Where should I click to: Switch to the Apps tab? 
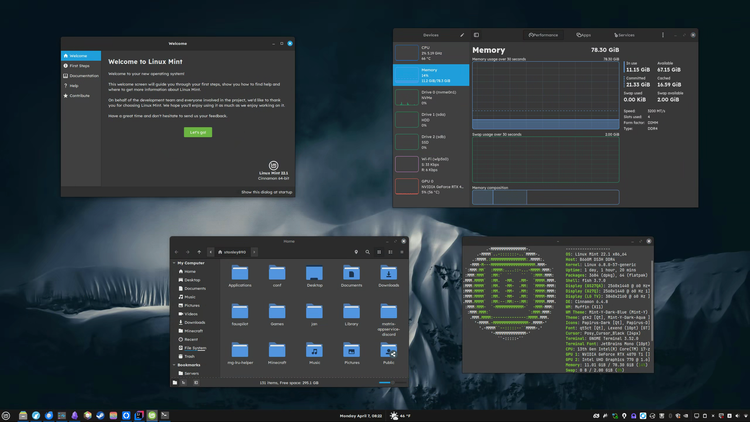point(584,35)
